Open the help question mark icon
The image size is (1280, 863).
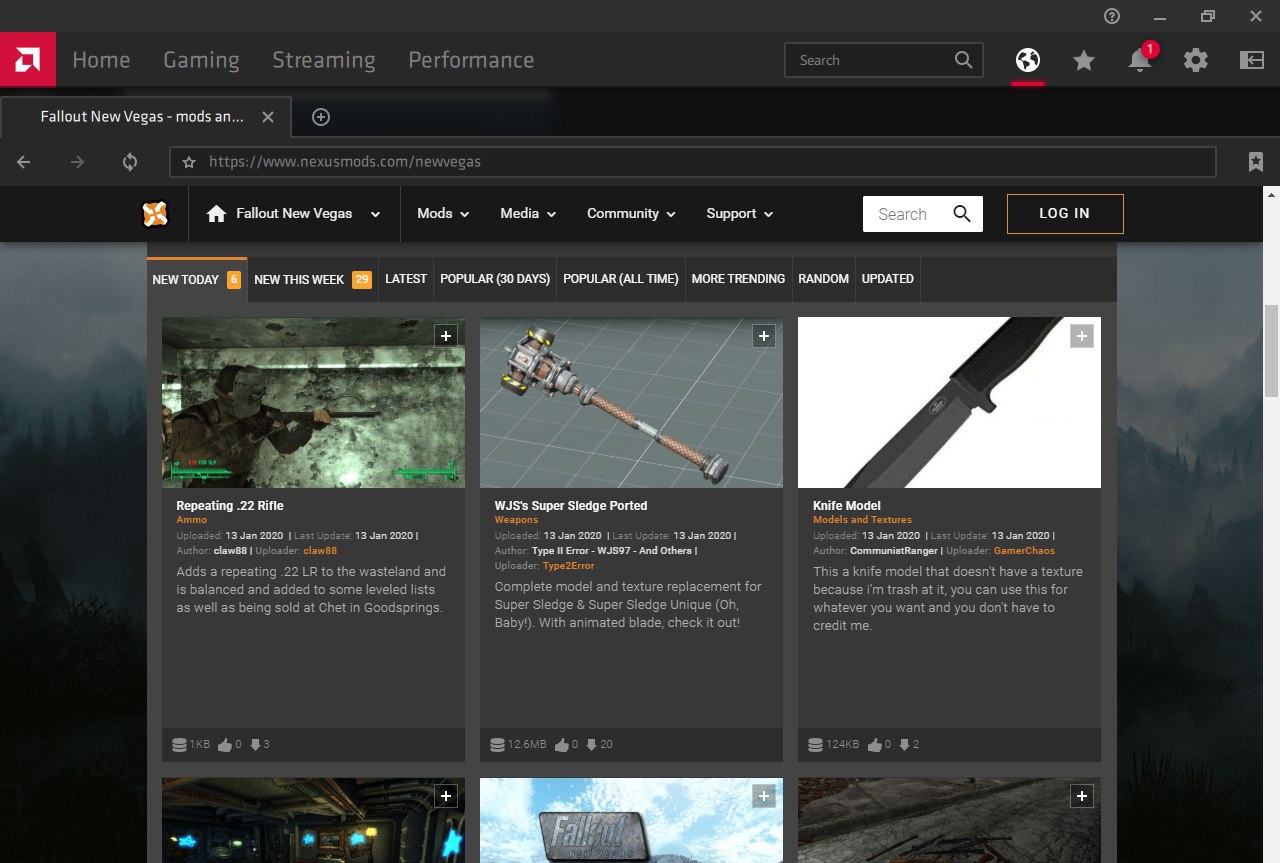pos(1112,16)
